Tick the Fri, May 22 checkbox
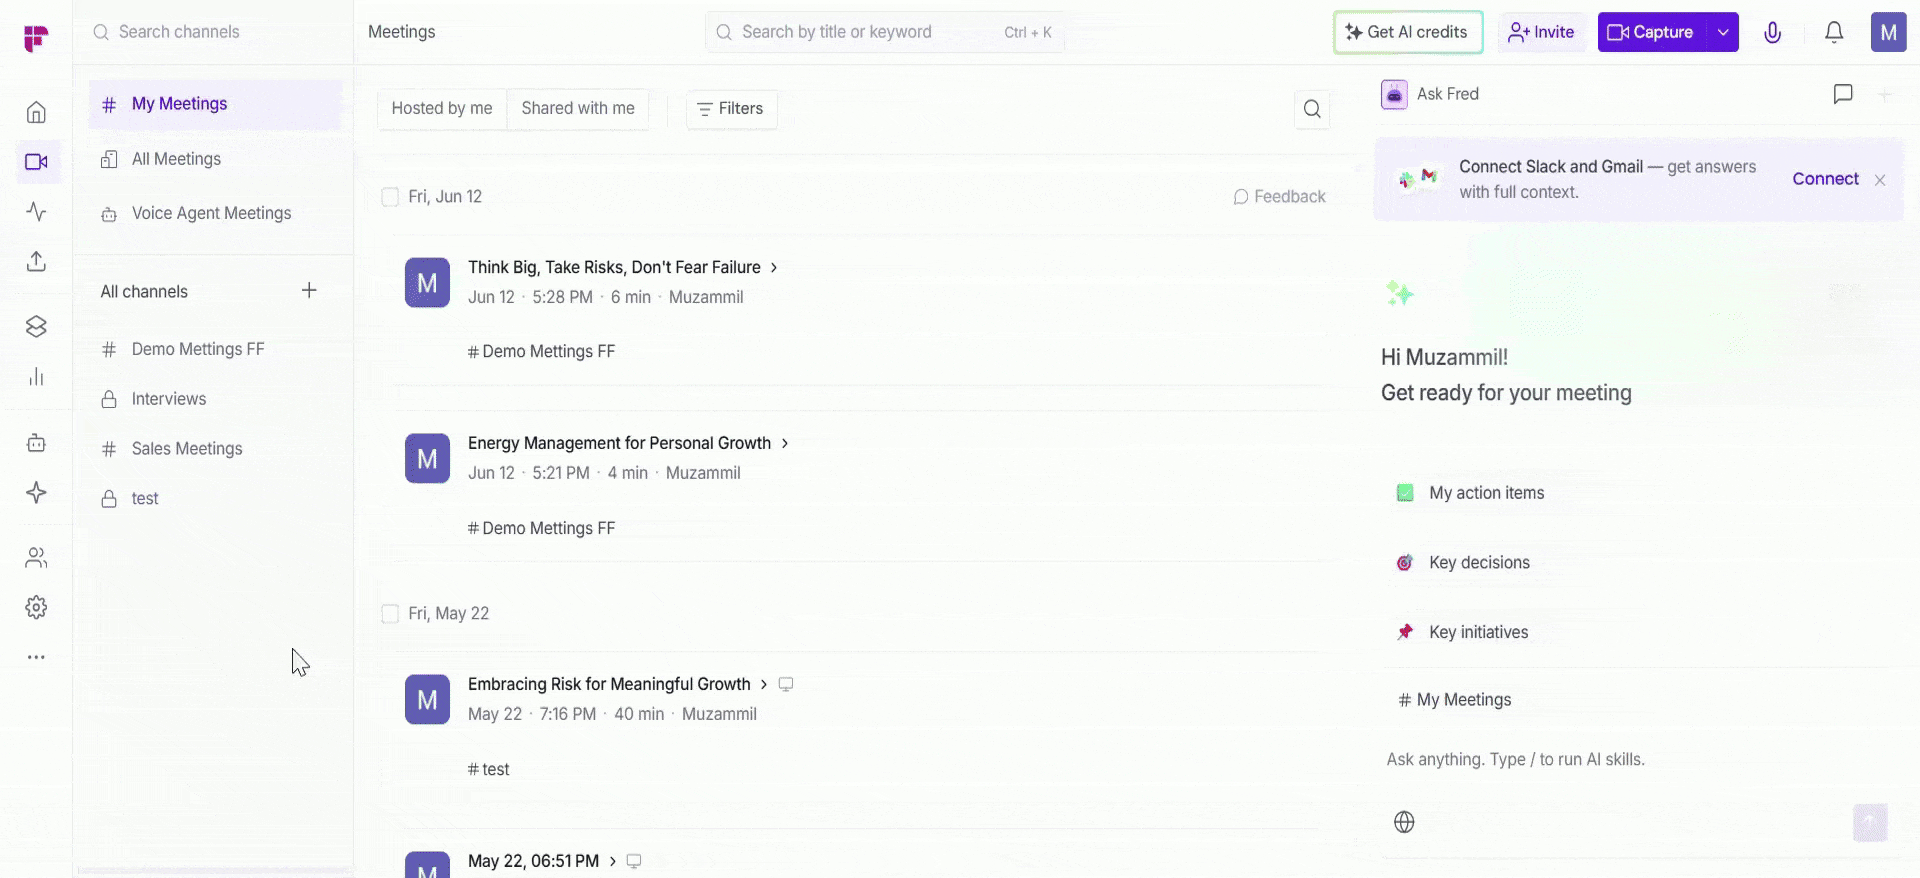The height and width of the screenshot is (878, 1920). click(x=390, y=614)
